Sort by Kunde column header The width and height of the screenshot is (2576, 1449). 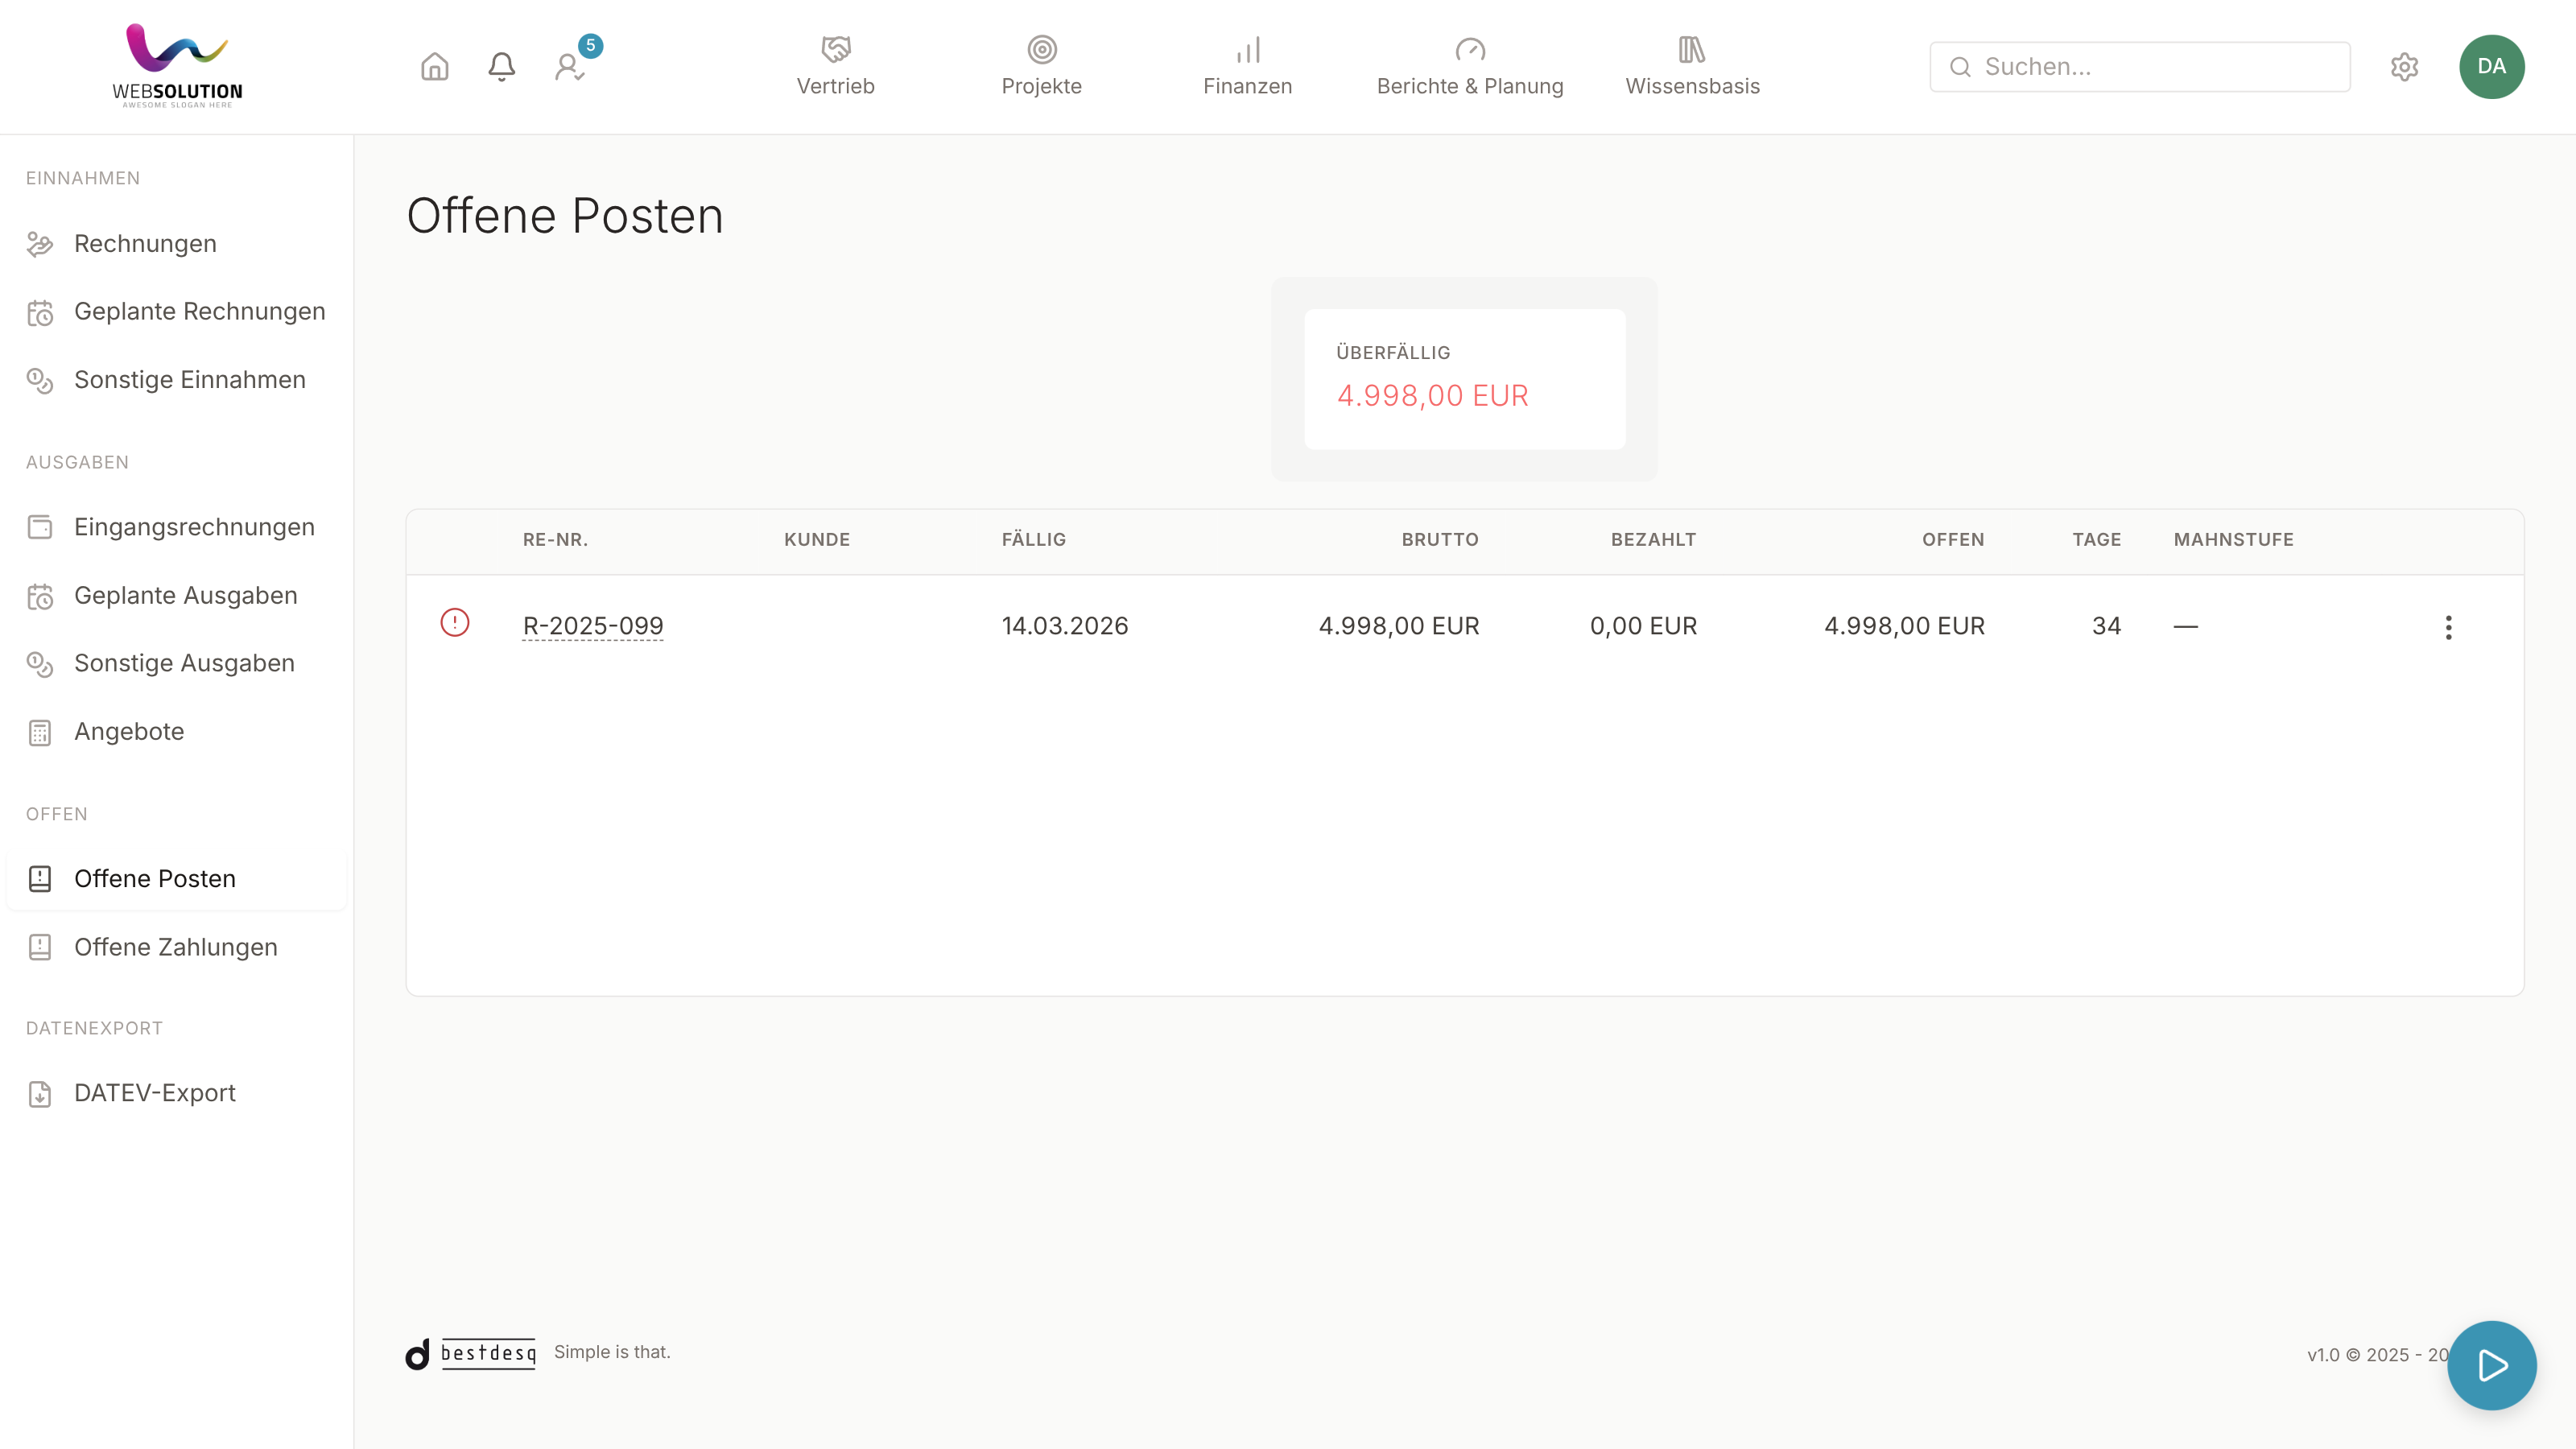click(816, 540)
